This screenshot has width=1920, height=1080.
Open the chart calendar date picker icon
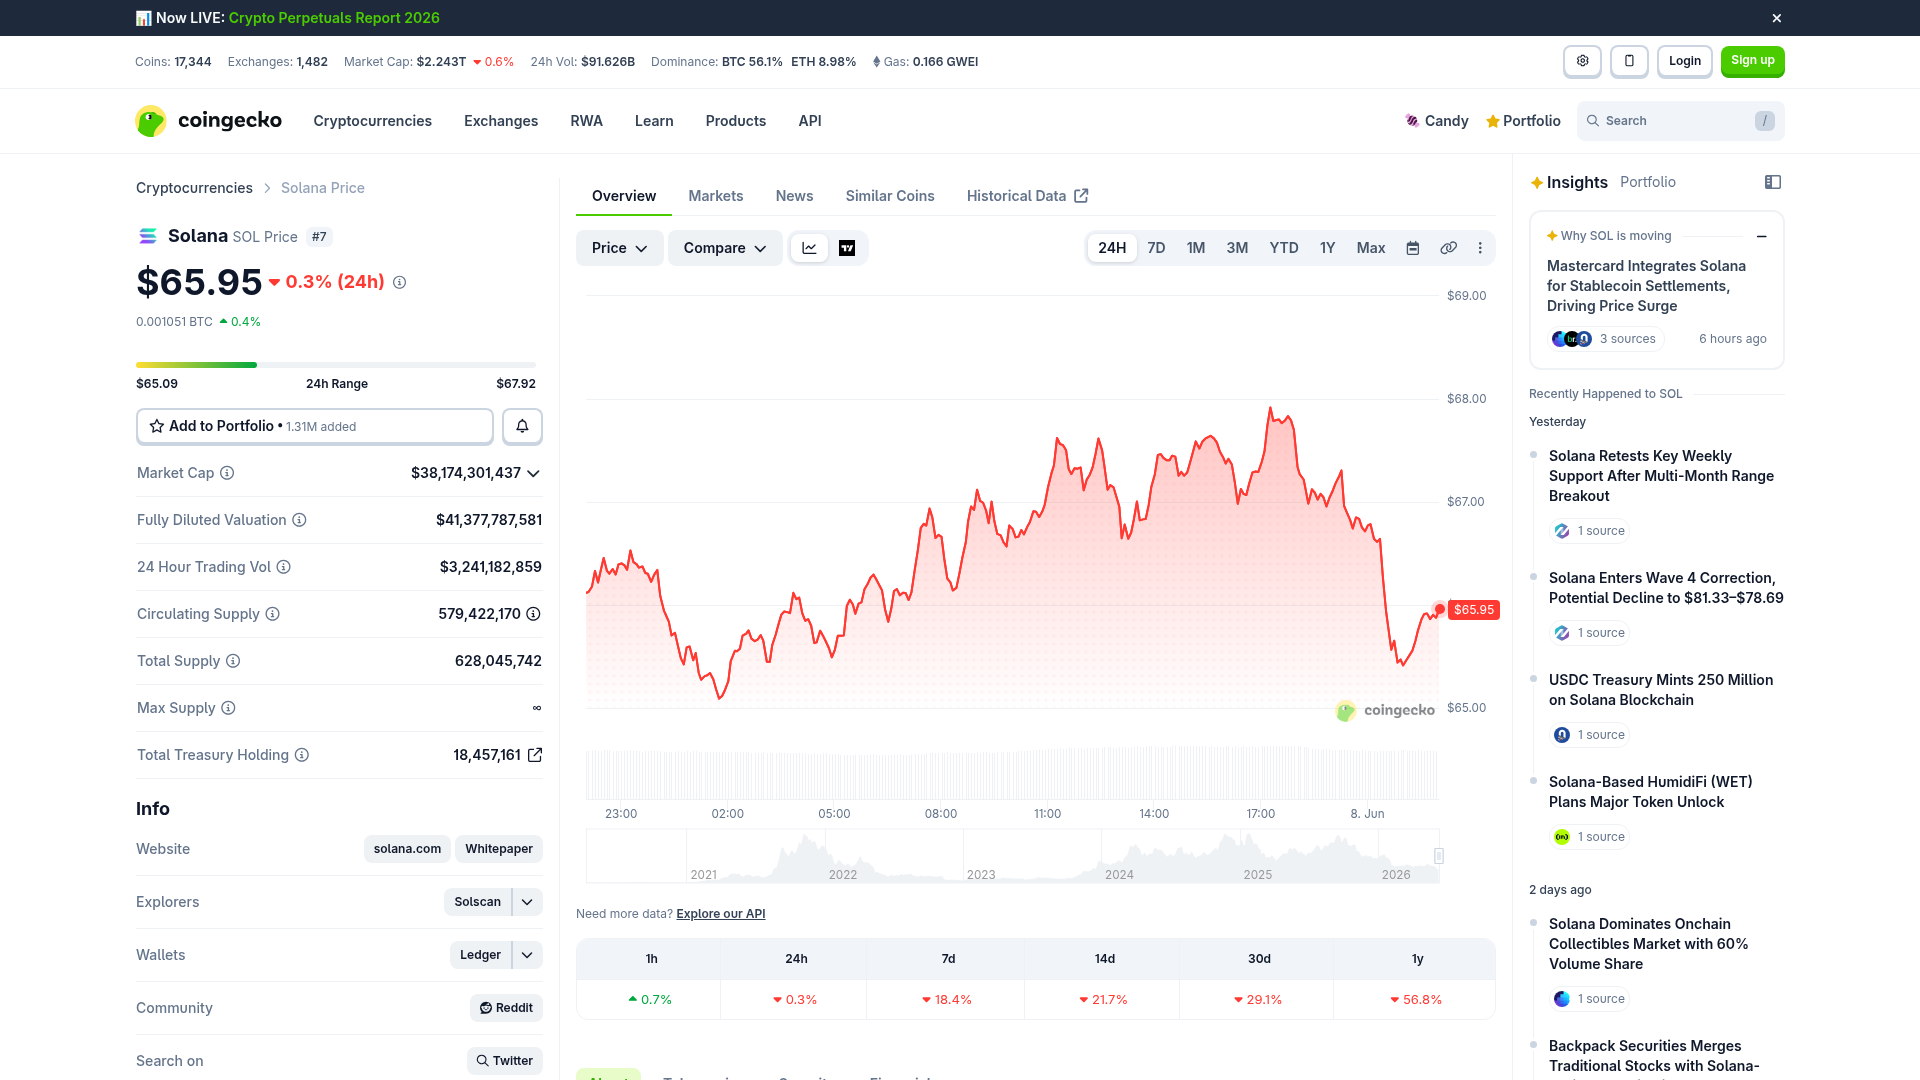[1413, 248]
